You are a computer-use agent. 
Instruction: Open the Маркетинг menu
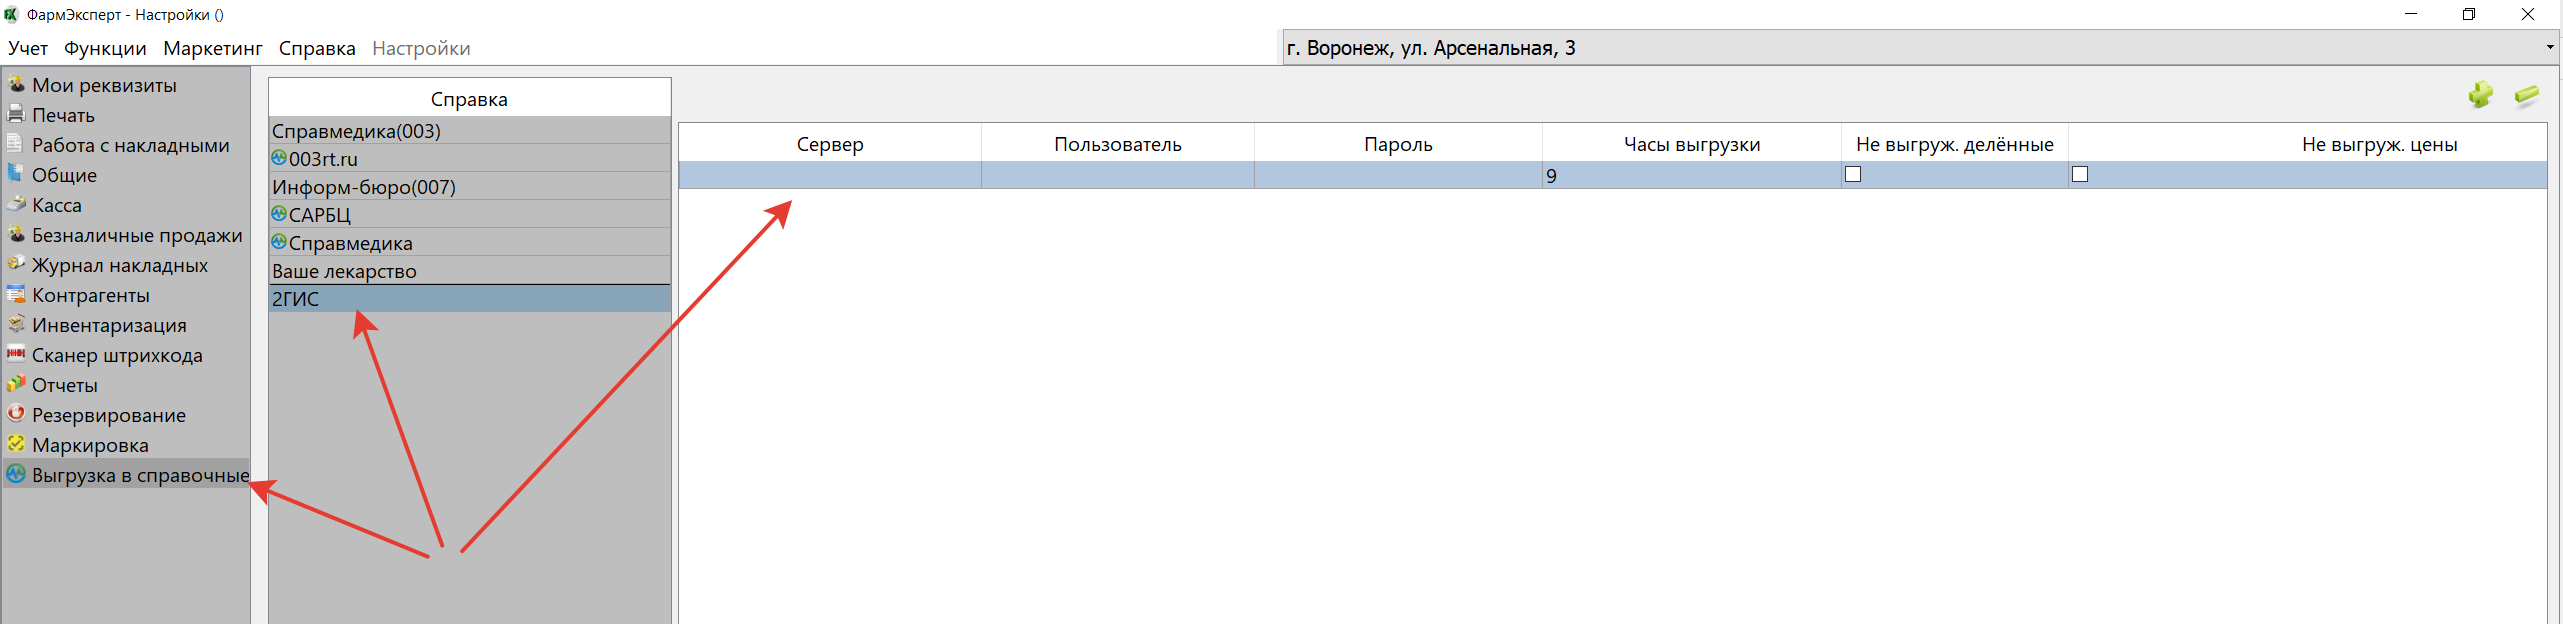coord(212,48)
